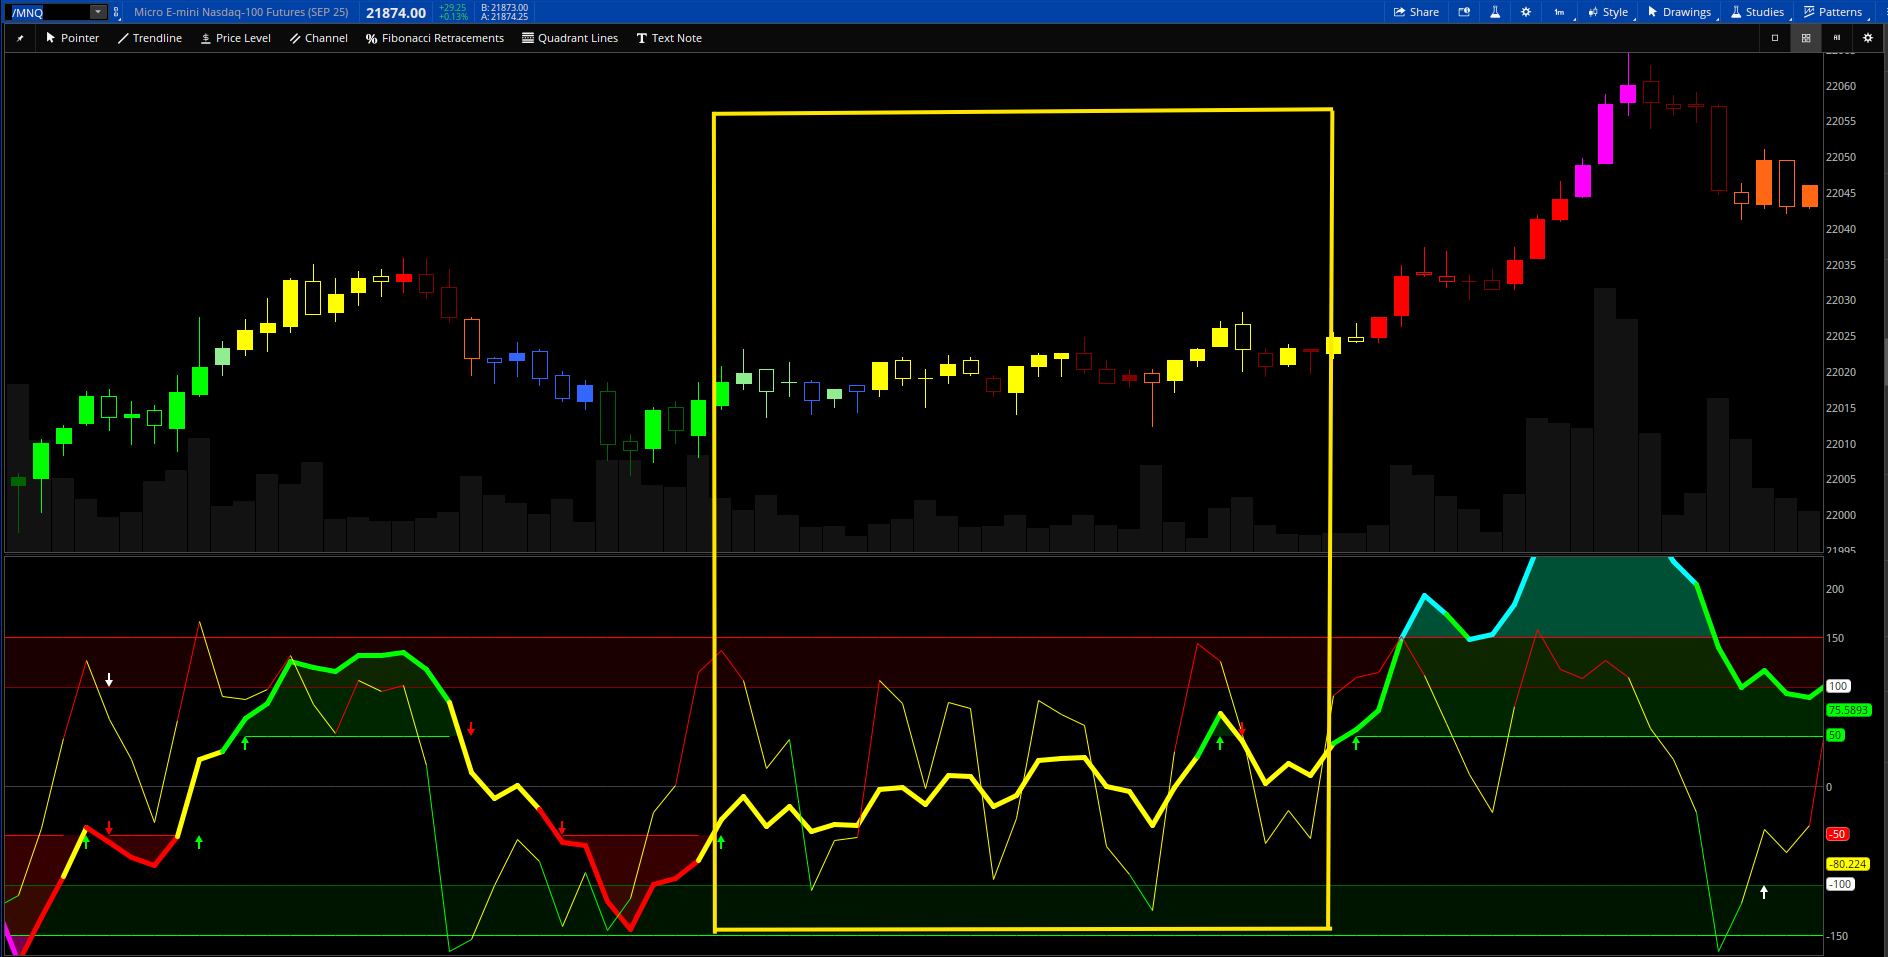The width and height of the screenshot is (1888, 957).
Task: Open chart settings gear in blue header
Action: (1526, 12)
